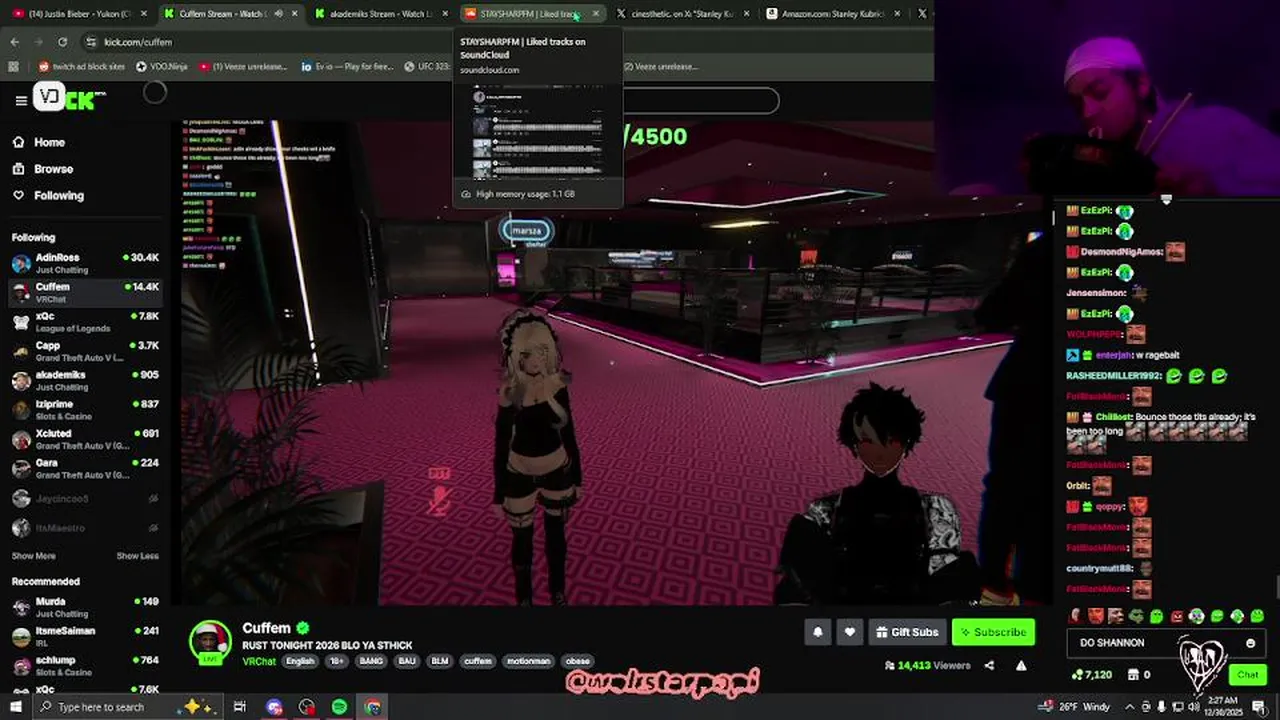This screenshot has width=1280, height=720.
Task: Open the bookmarks bar apps grid icon
Action: pos(13,67)
